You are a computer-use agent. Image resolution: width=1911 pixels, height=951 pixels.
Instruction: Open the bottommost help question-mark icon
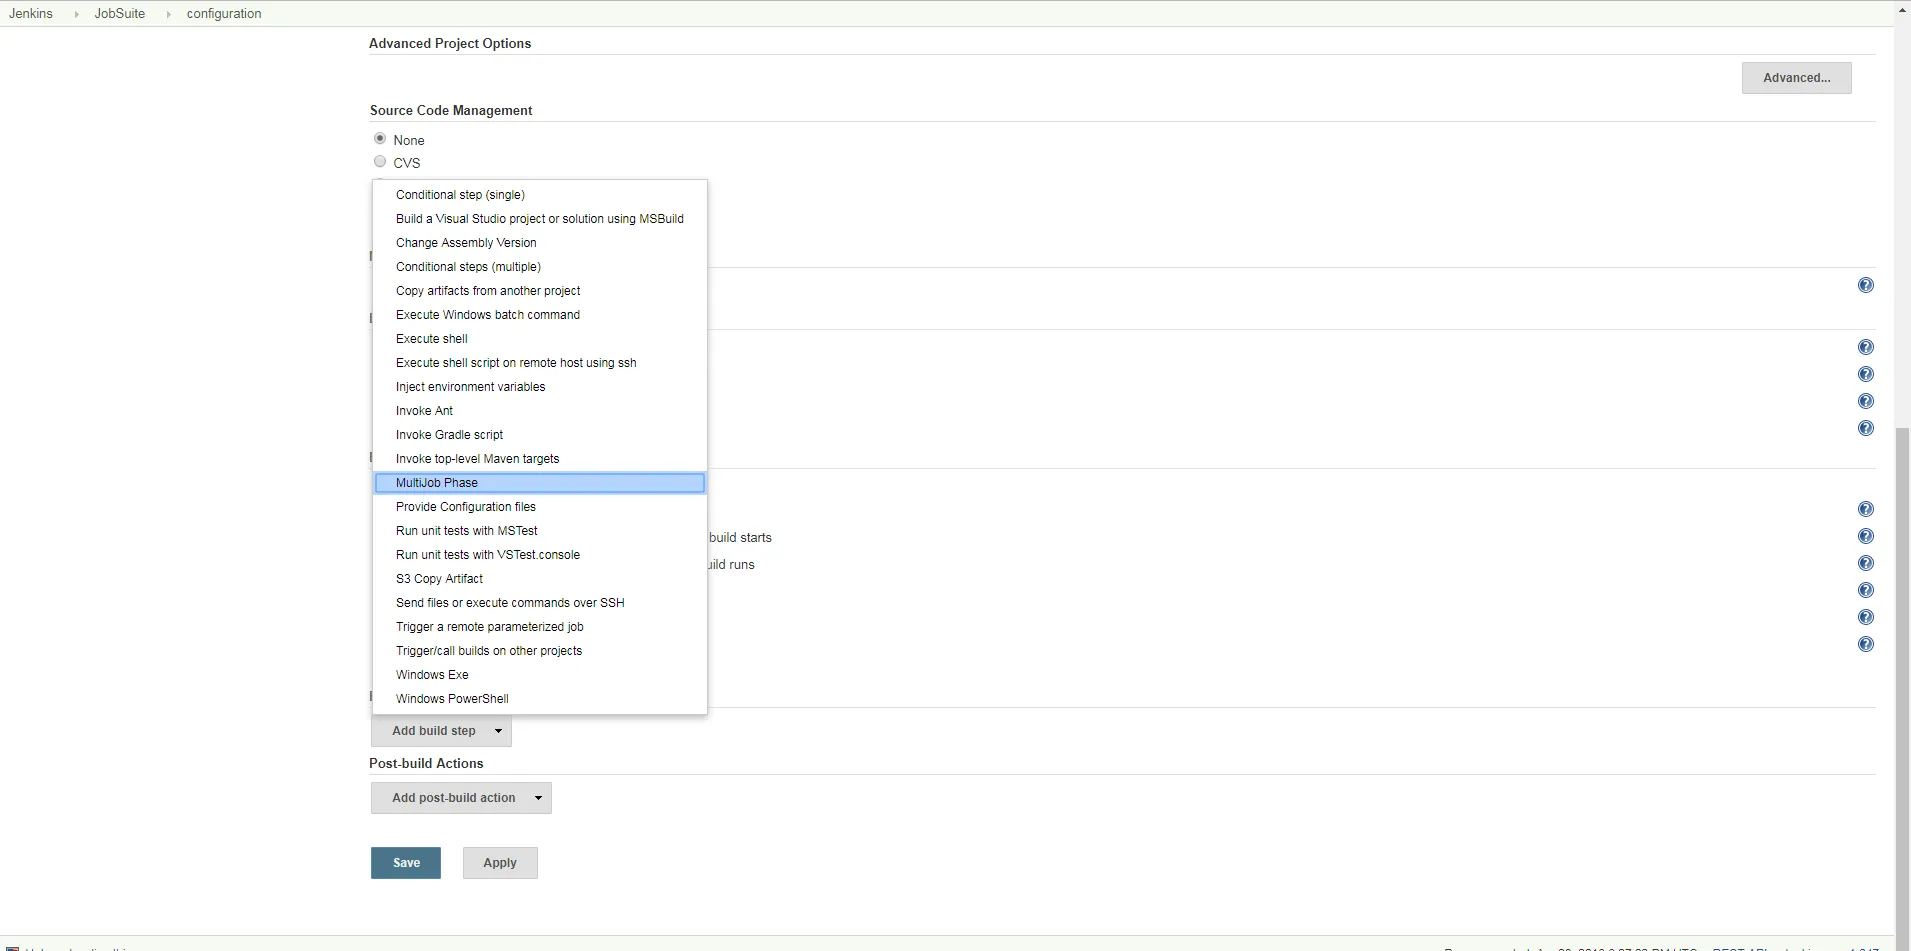point(1865,645)
